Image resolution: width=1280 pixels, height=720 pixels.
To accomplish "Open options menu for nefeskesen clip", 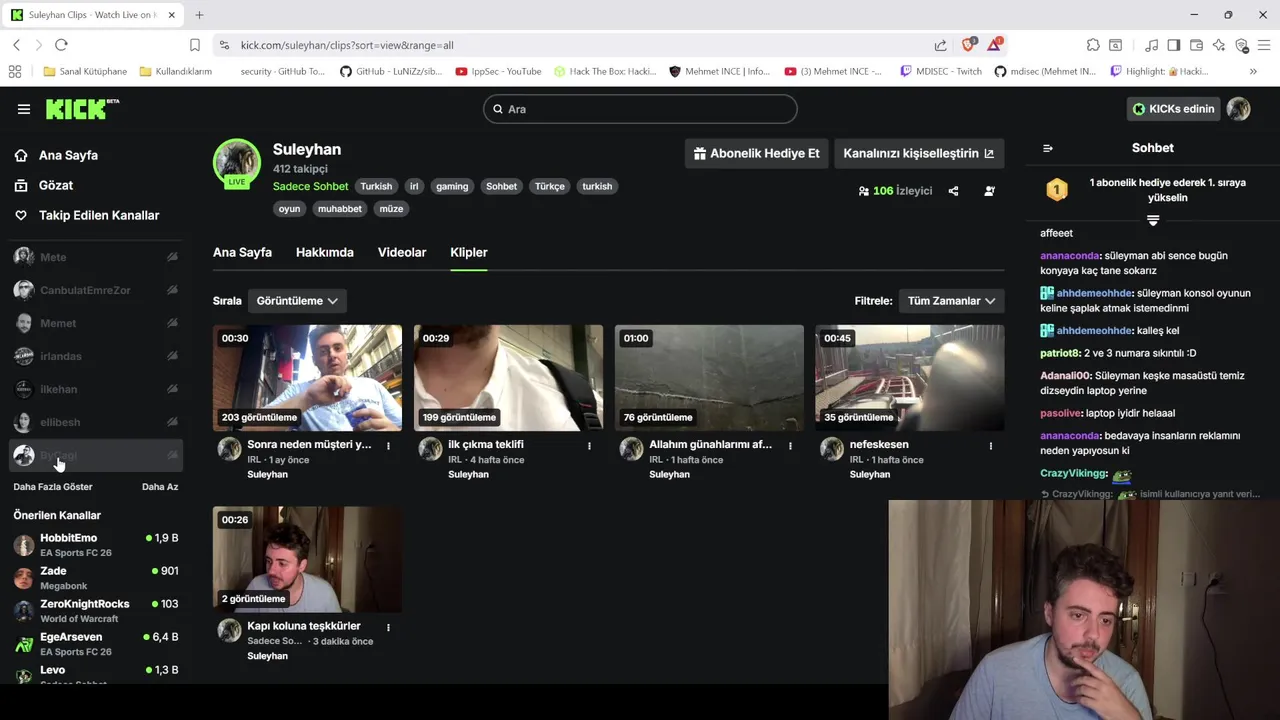I will pyautogui.click(x=991, y=446).
